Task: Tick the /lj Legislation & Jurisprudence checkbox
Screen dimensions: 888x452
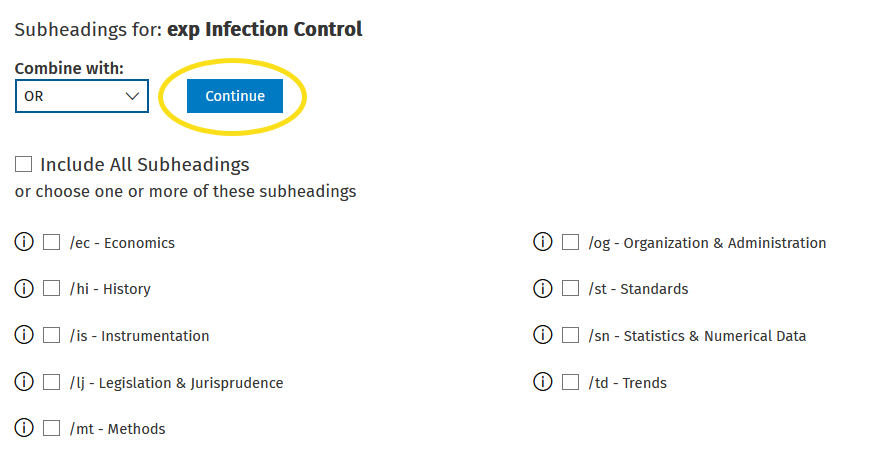Action: pyautogui.click(x=52, y=382)
